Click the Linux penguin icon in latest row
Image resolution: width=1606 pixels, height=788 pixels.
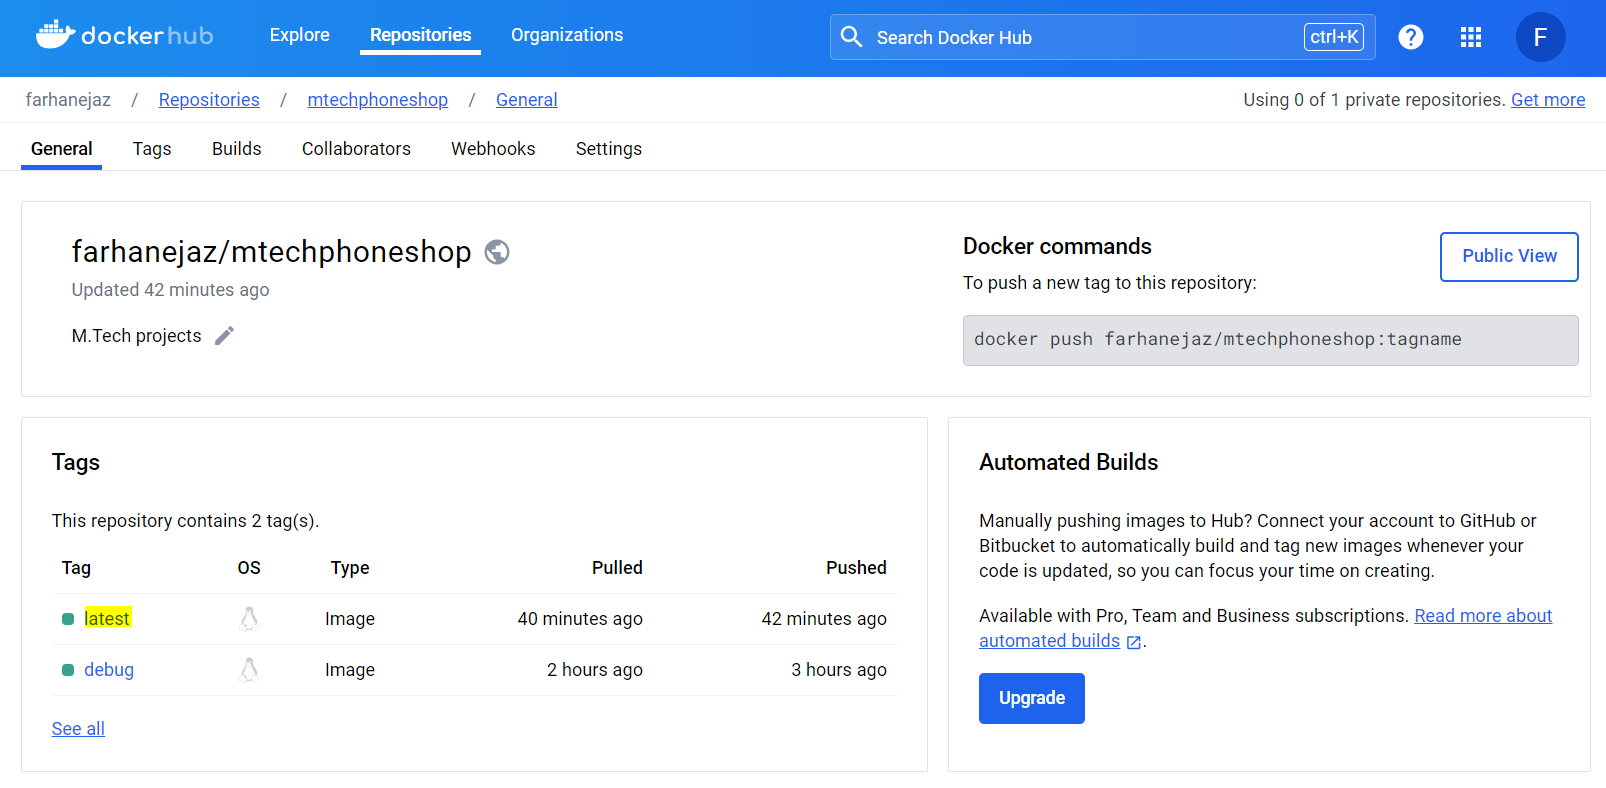coord(249,619)
